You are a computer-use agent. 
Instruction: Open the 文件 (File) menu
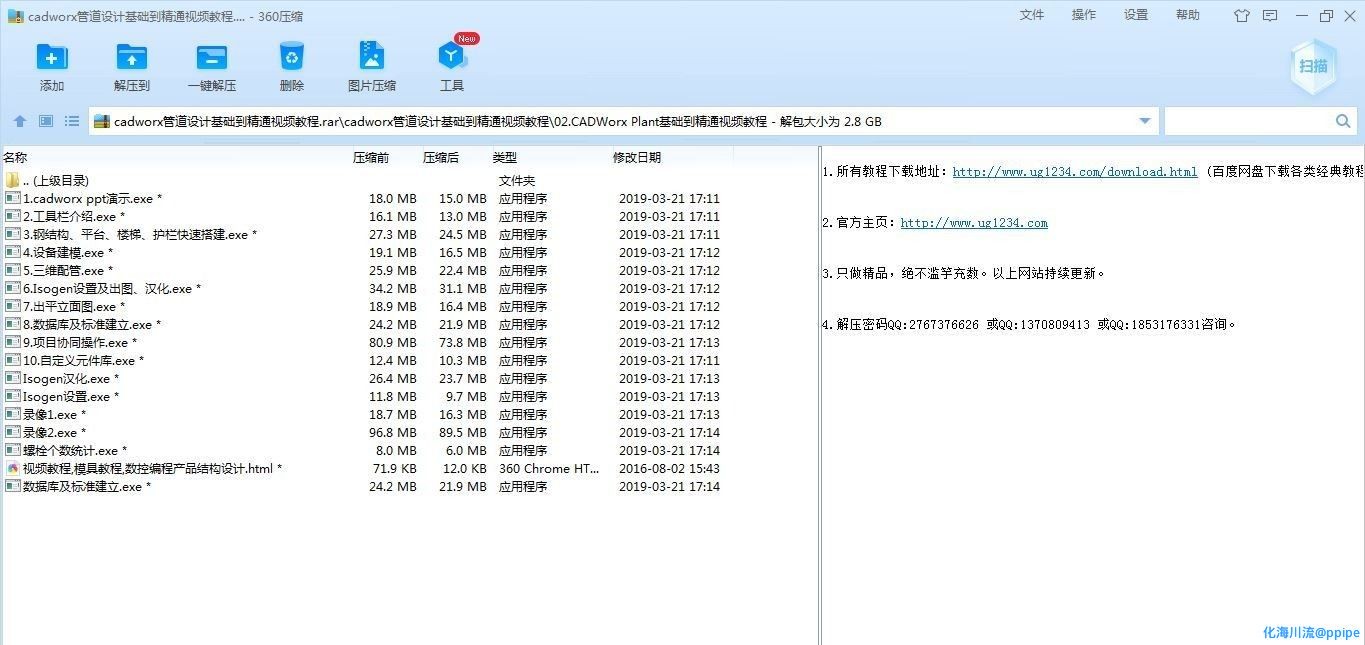tap(1032, 15)
